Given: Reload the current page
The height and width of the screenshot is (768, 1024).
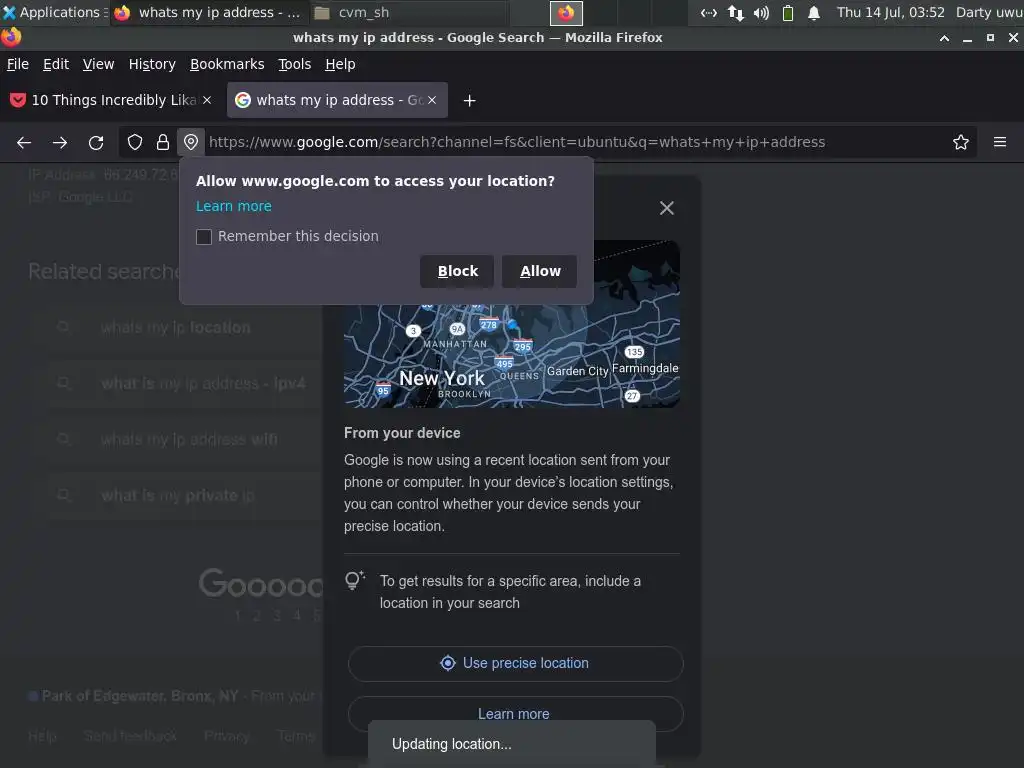Looking at the screenshot, I should (96, 142).
